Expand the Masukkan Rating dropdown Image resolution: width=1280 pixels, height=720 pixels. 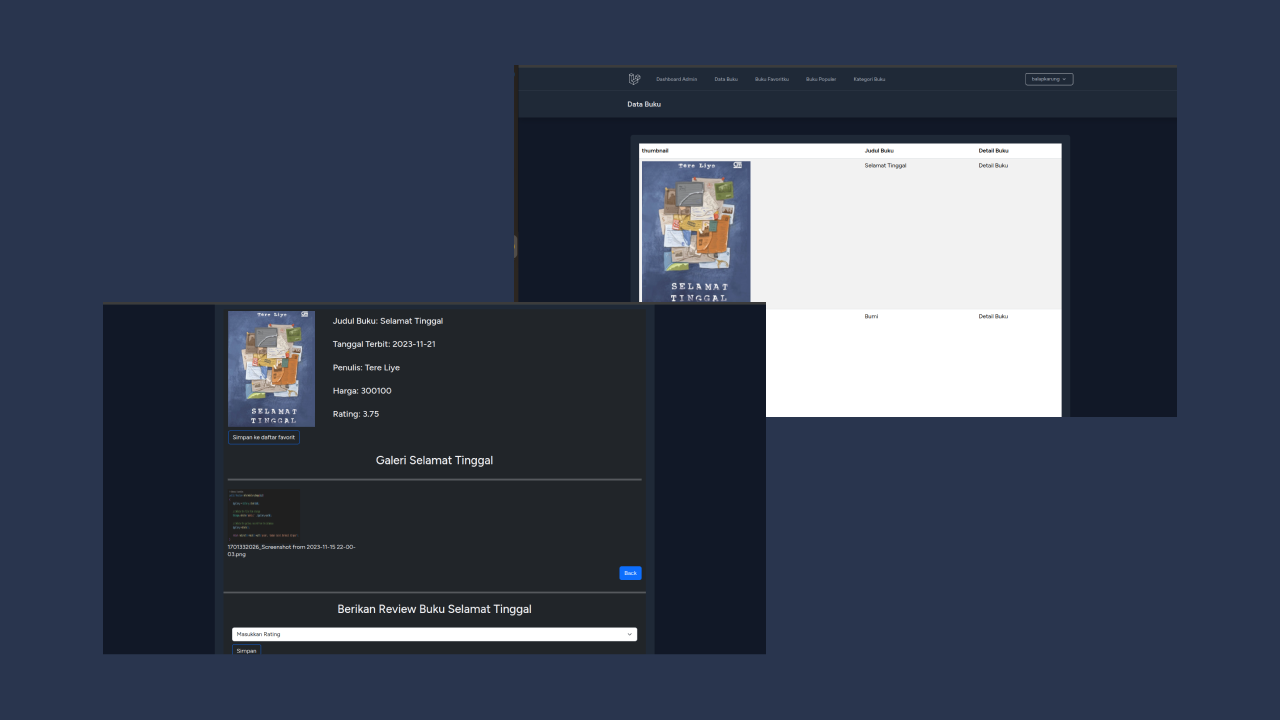pos(434,634)
